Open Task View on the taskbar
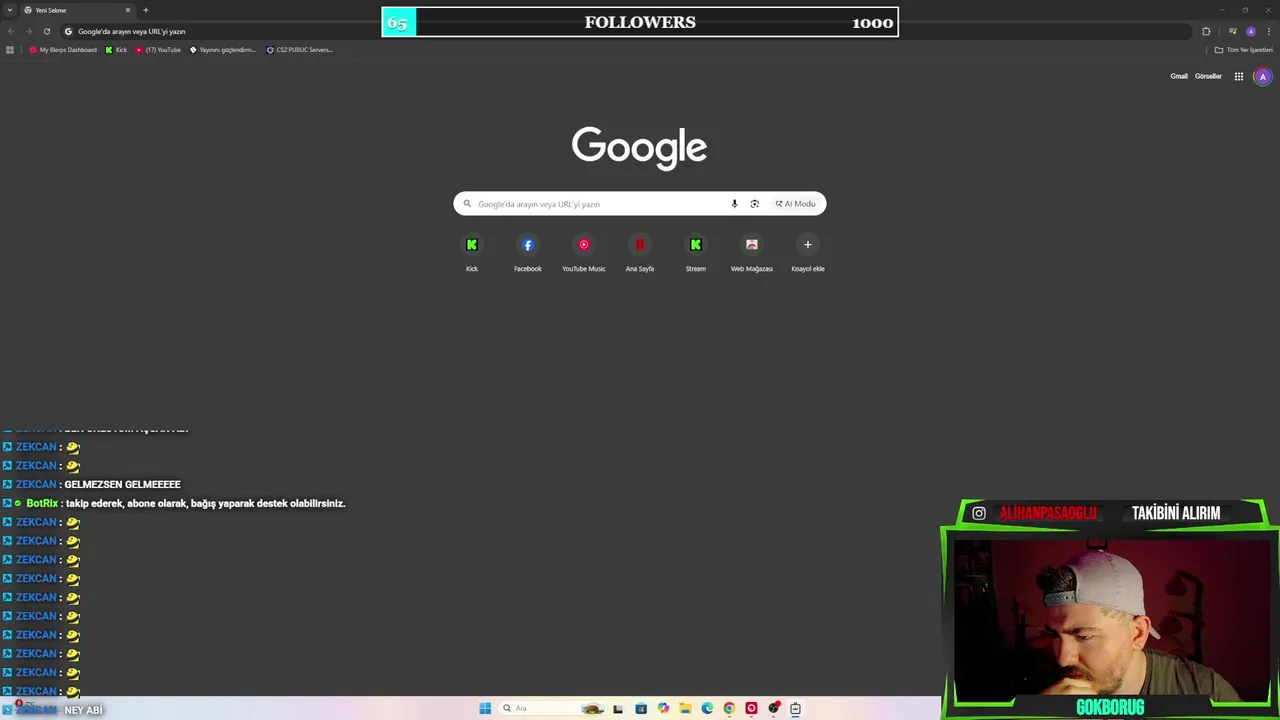1280x720 pixels. 618,708
